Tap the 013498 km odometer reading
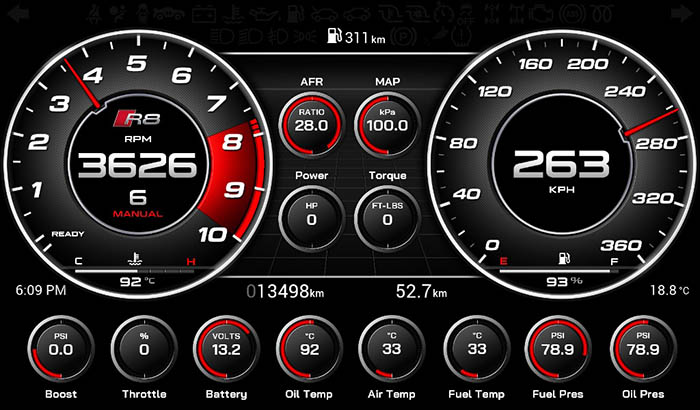 [x=285, y=292]
